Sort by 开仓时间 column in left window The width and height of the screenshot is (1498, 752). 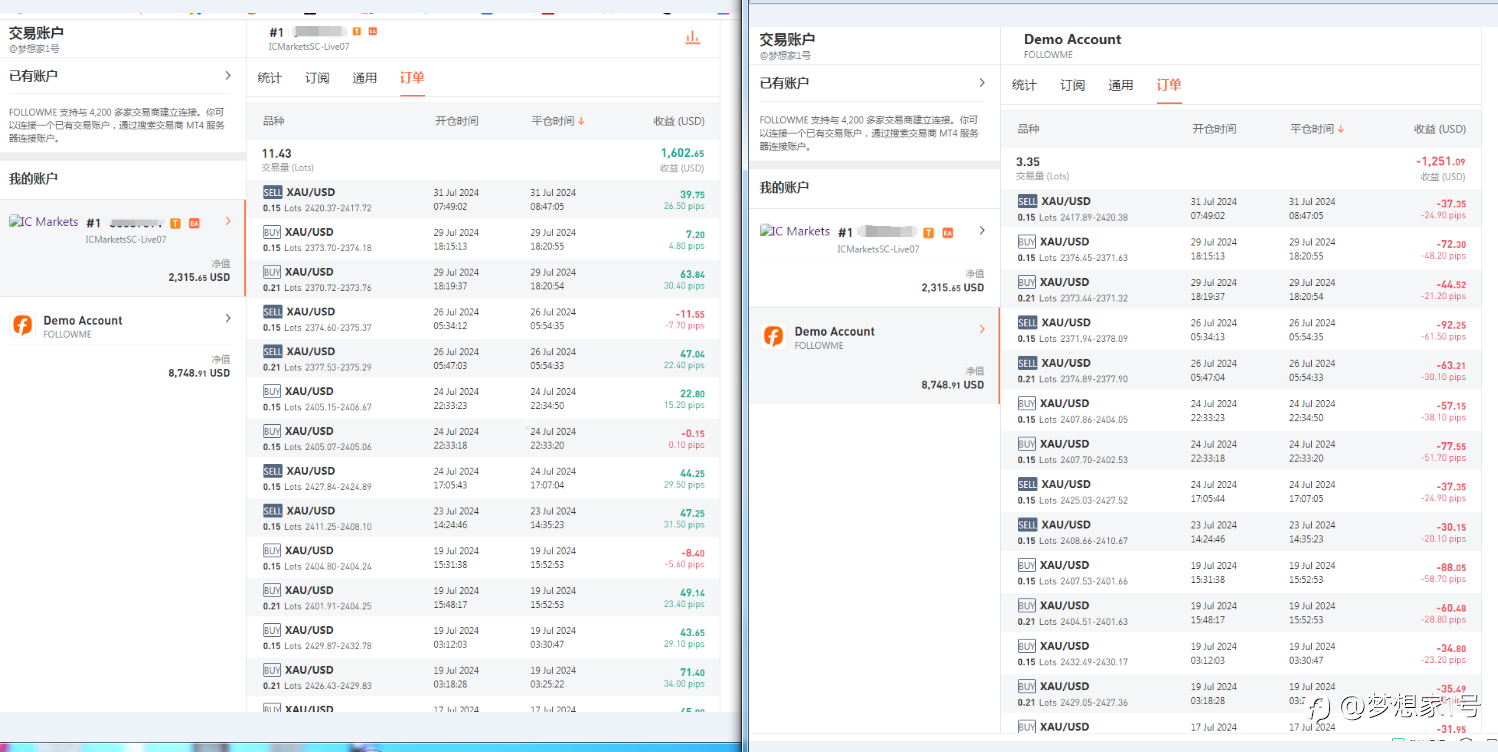tap(456, 121)
